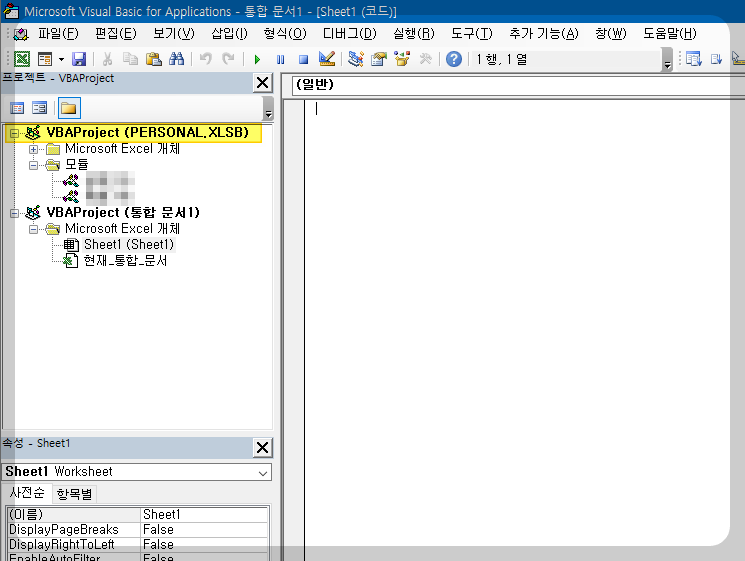Open the Object Browser icon
745x561 pixels.
(x=402, y=59)
